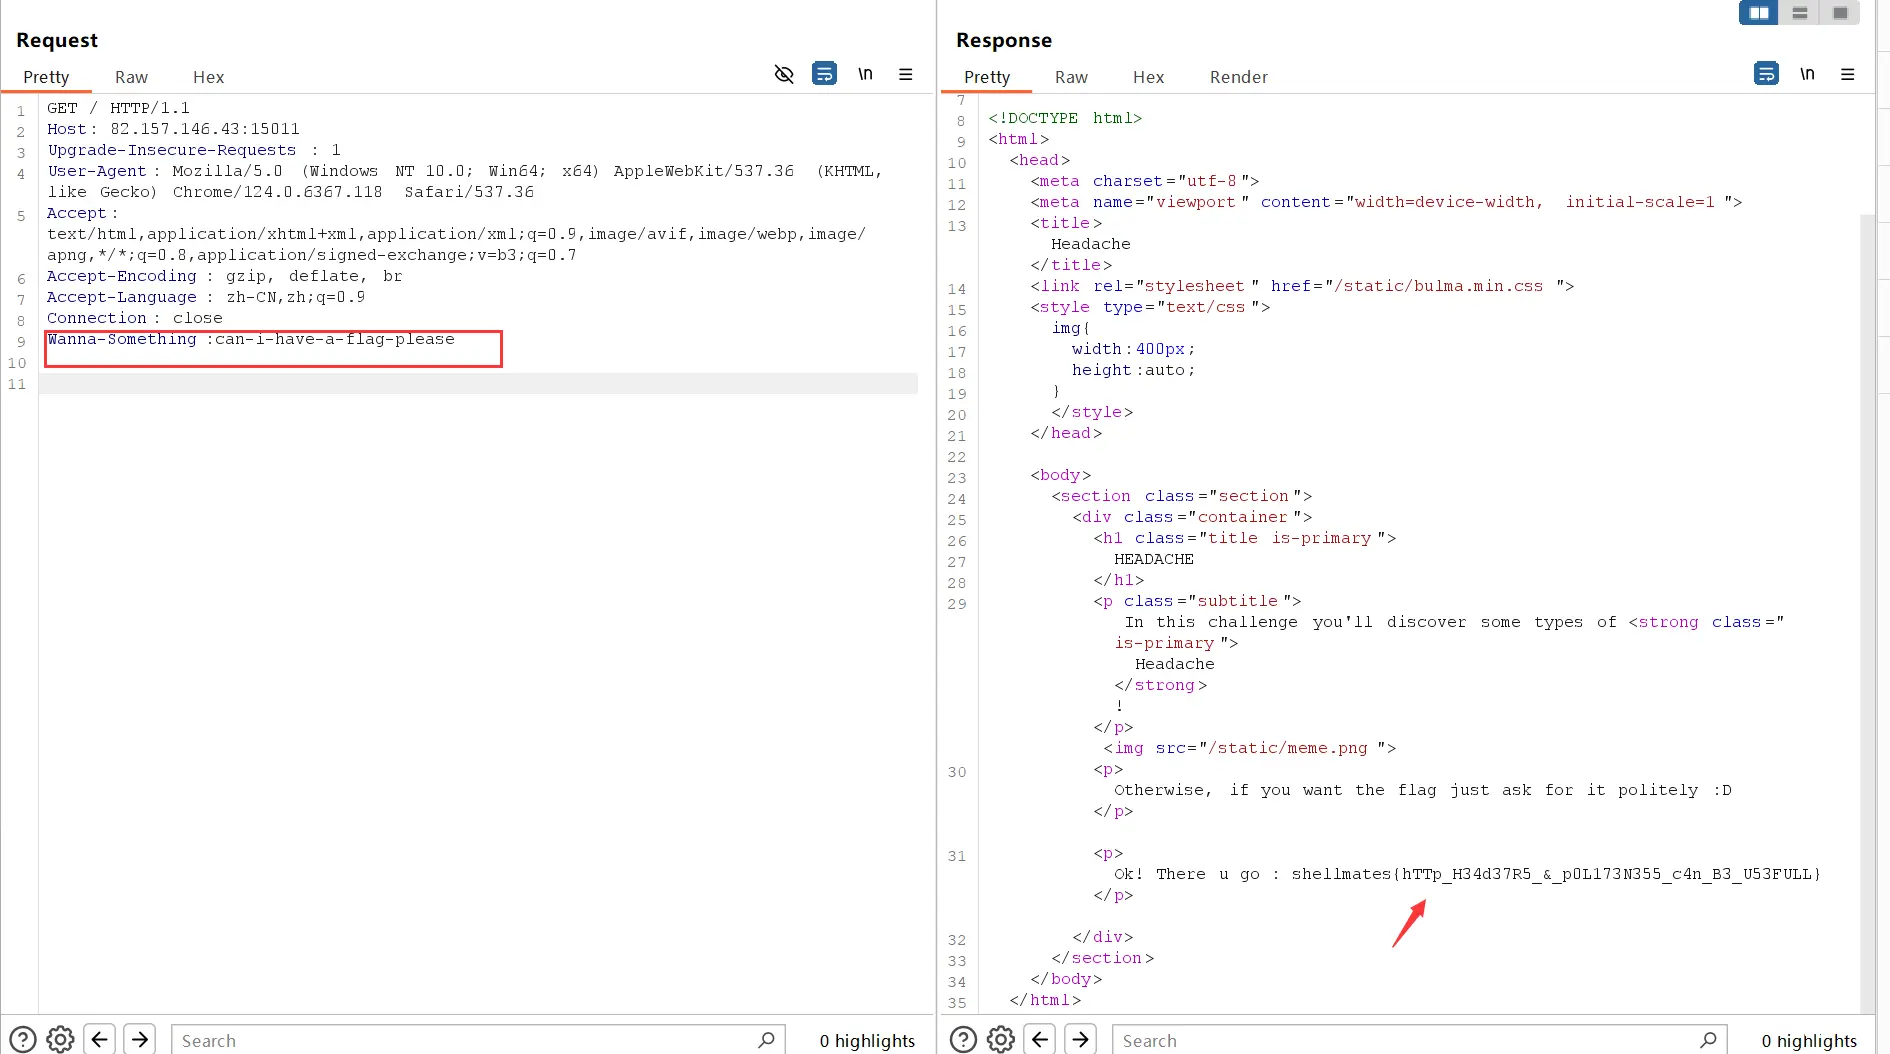Go to next search match in Request
This screenshot has height=1054, width=1890.
click(140, 1040)
